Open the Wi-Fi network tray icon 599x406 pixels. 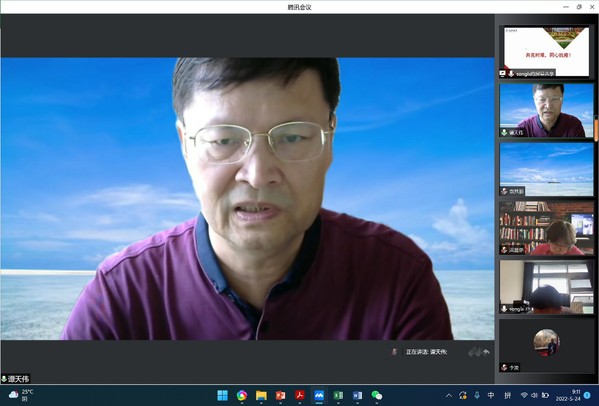(524, 395)
